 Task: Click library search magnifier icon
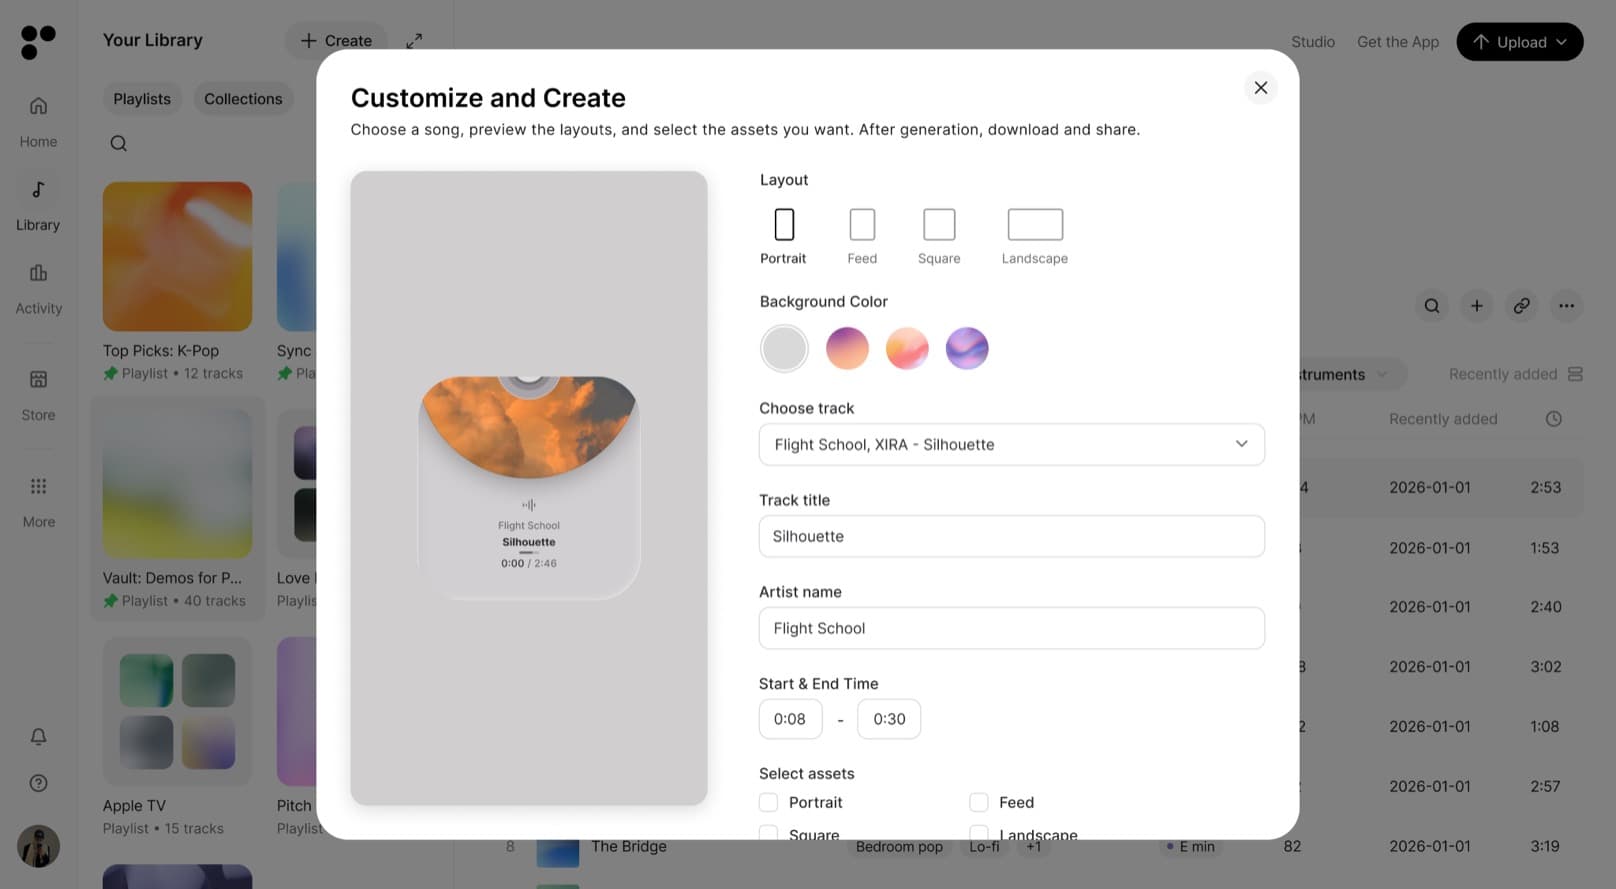tap(118, 143)
